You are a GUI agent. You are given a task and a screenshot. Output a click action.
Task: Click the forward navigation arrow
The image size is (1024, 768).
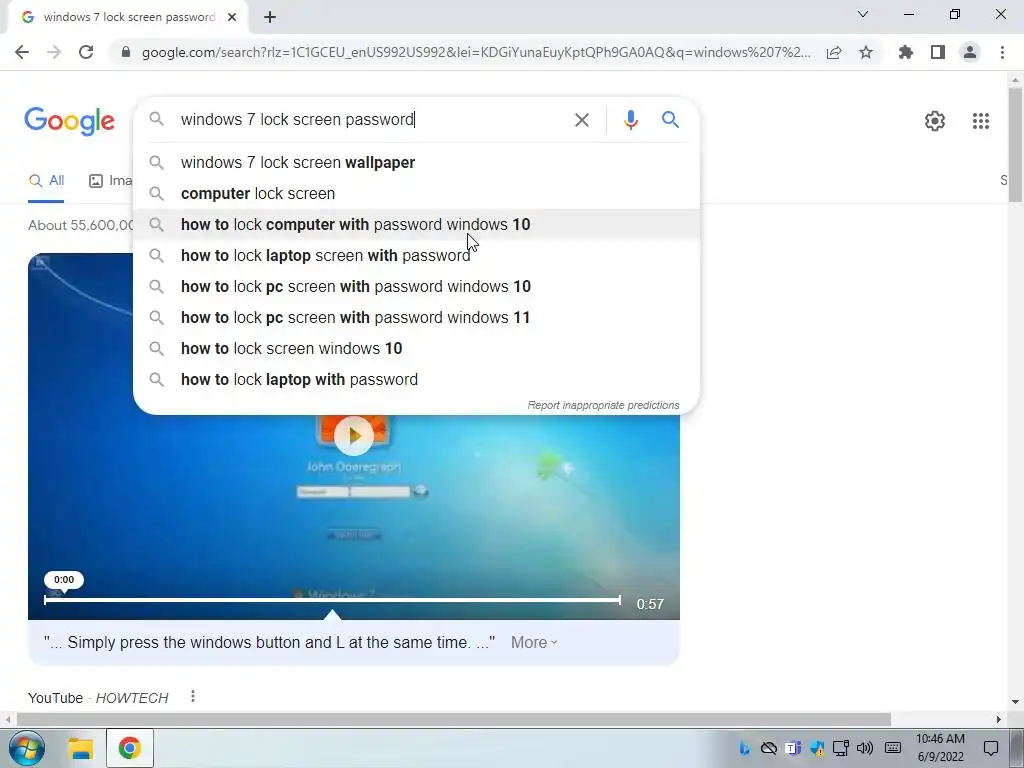click(54, 52)
